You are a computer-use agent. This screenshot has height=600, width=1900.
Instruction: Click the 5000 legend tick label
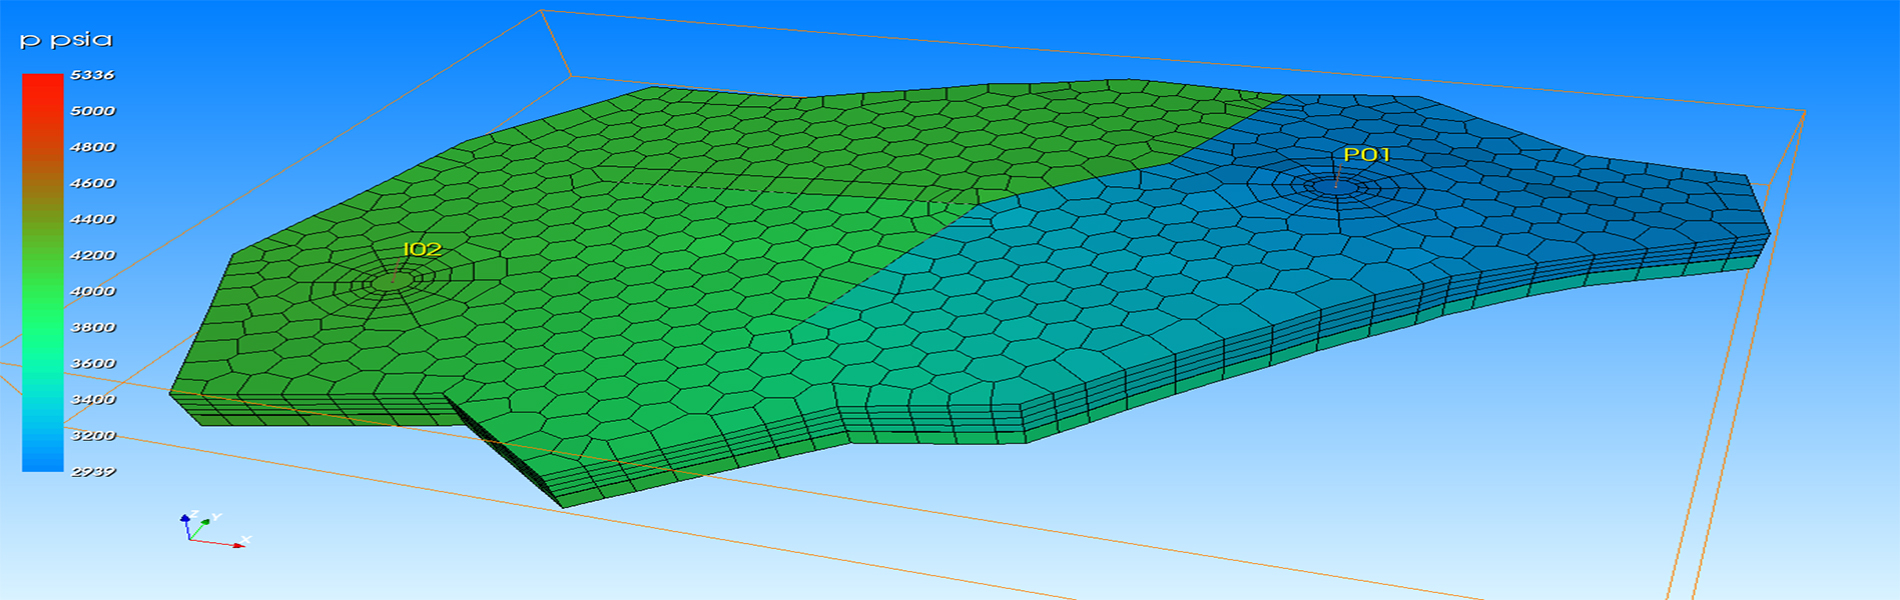coord(92,111)
